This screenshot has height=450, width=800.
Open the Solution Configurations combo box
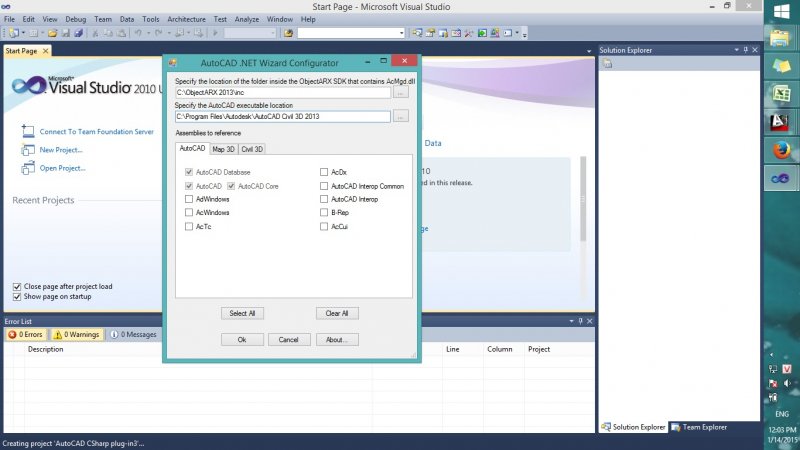tap(250, 33)
